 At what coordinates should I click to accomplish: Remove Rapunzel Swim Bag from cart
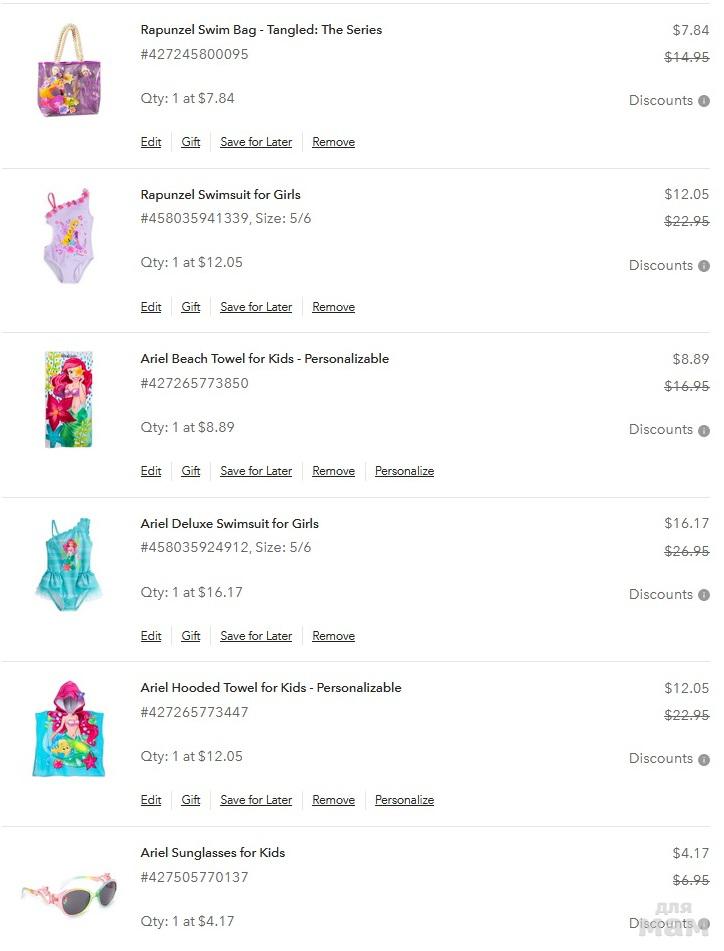(x=333, y=143)
